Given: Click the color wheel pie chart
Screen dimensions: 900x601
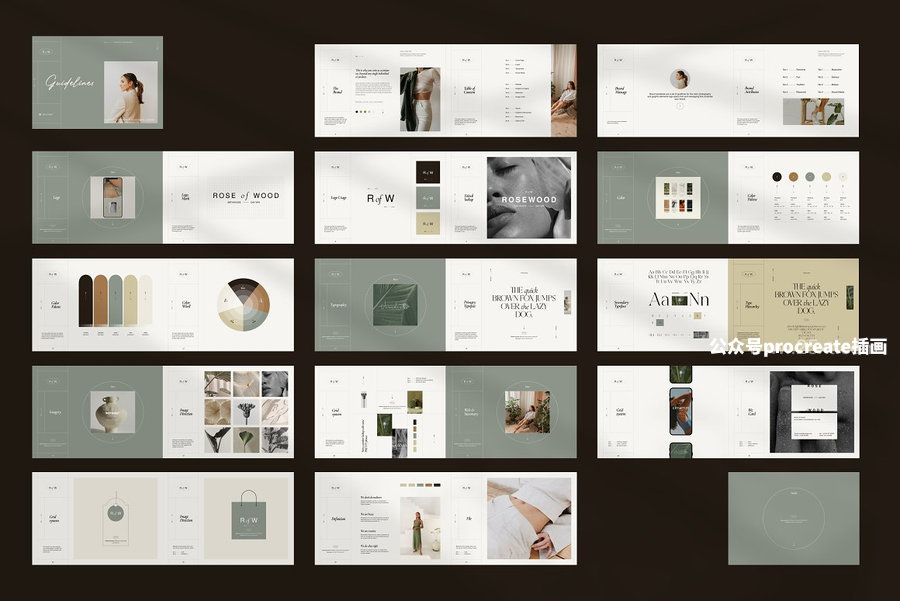Looking at the screenshot, I should pos(246,305).
